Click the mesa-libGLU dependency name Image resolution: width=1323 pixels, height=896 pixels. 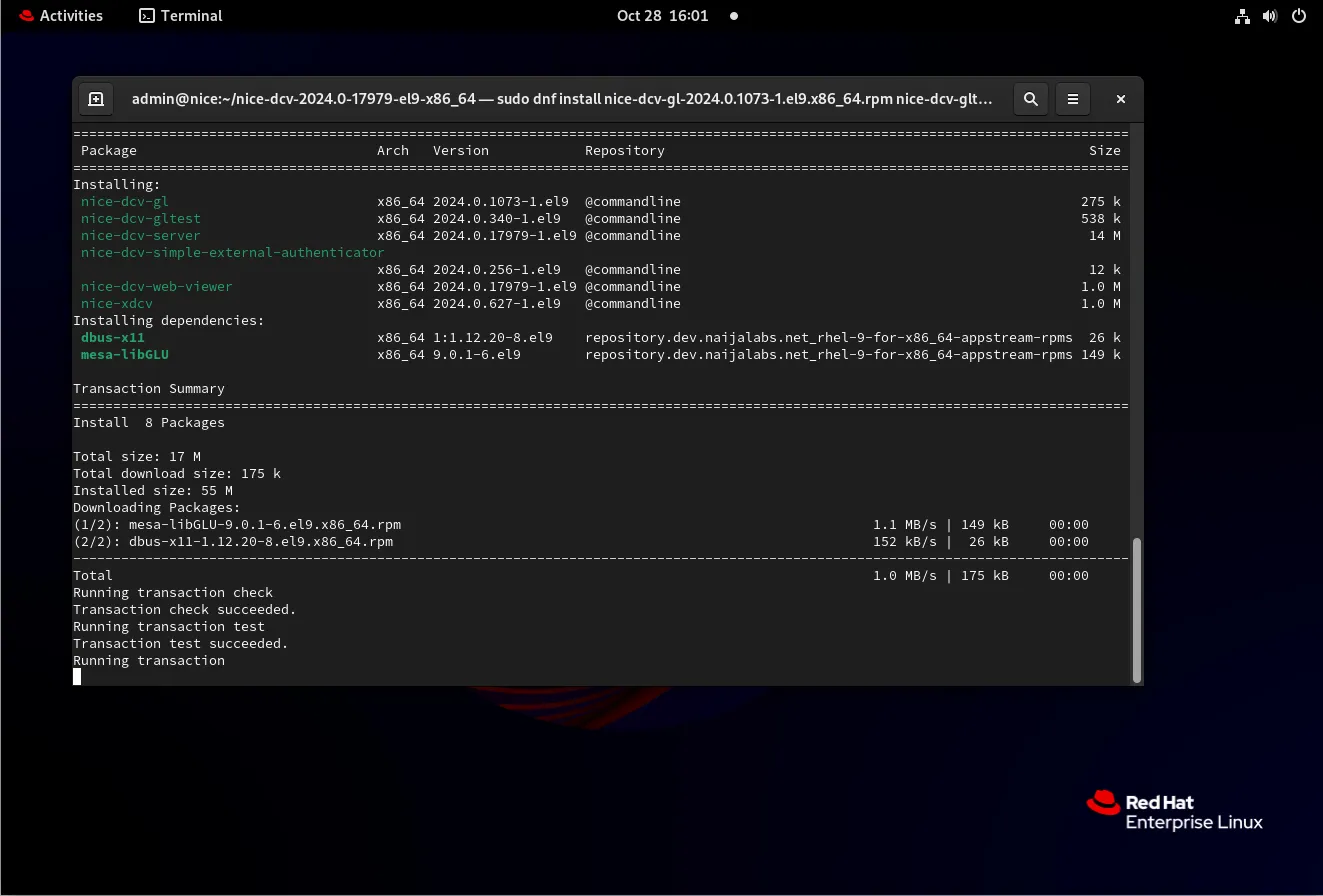(x=125, y=355)
